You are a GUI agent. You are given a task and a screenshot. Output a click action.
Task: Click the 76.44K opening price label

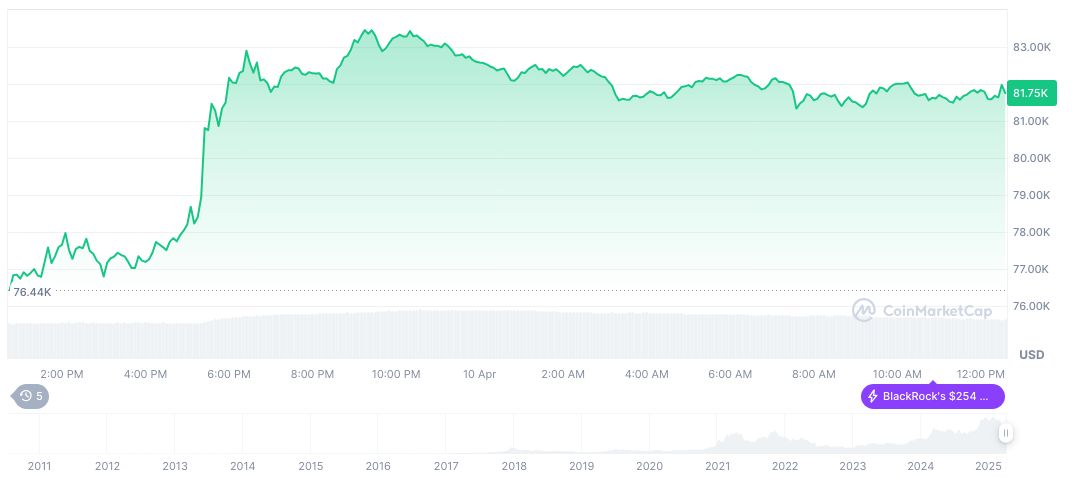click(x=32, y=292)
